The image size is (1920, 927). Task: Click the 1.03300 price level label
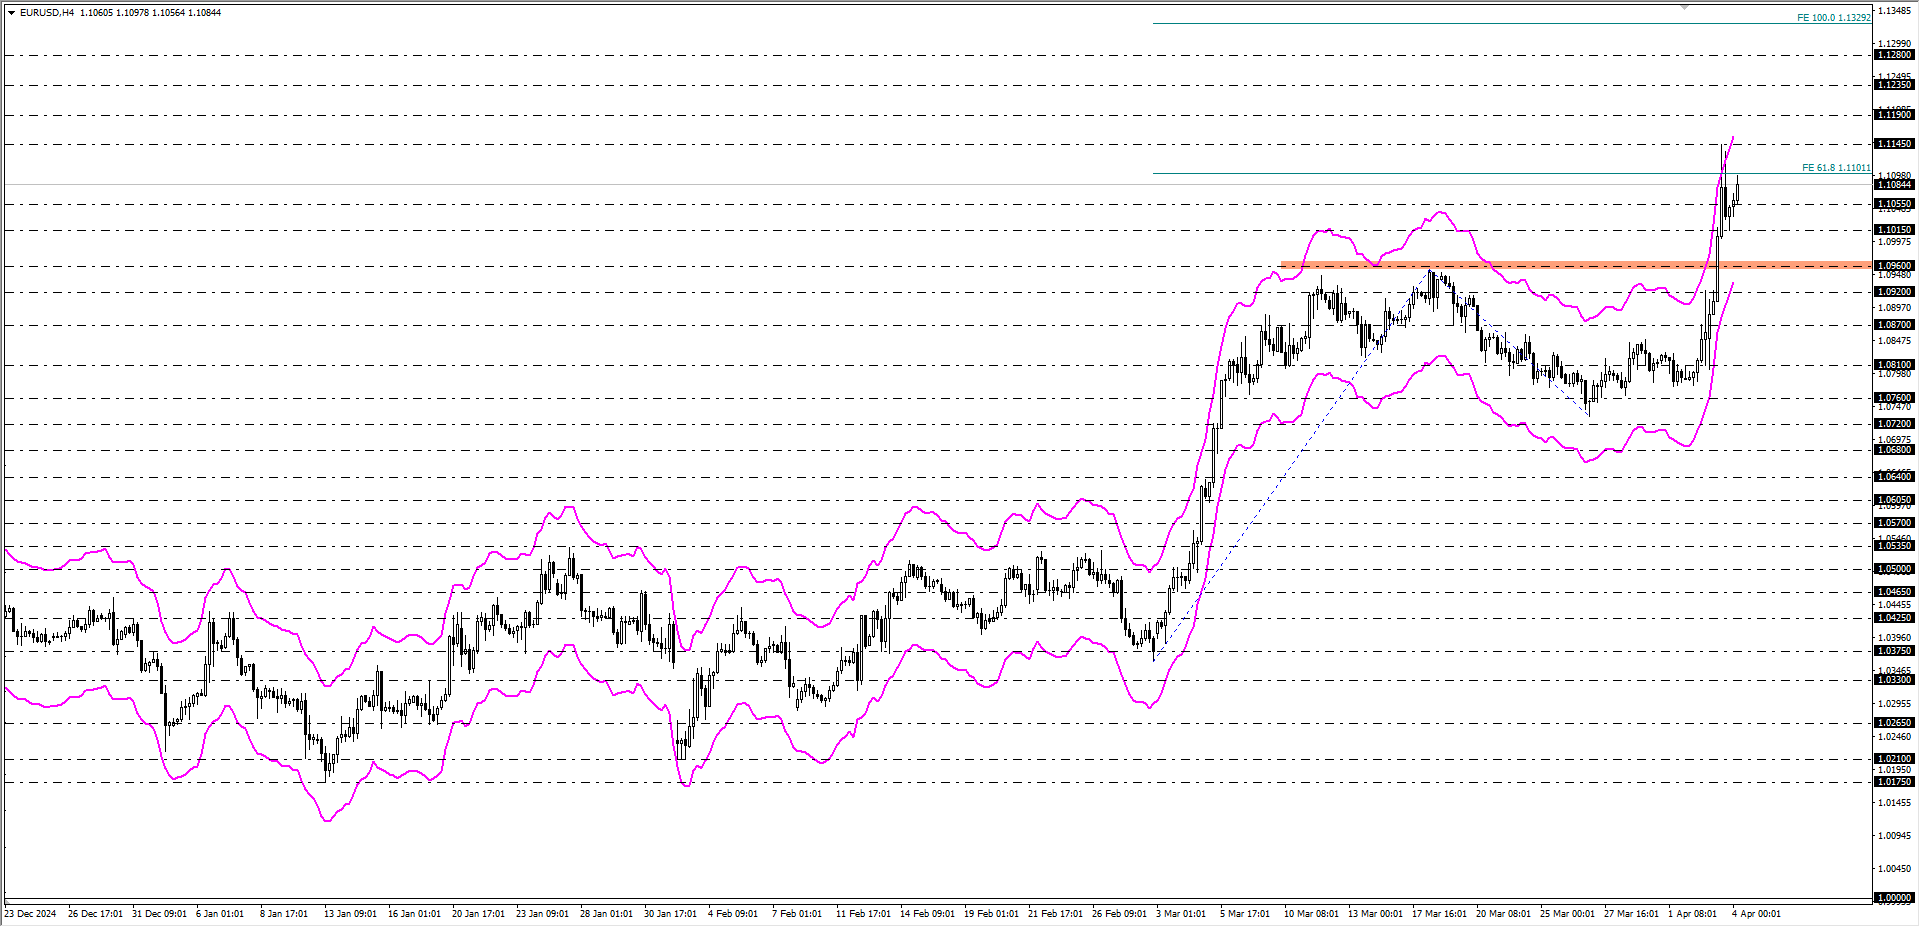(1894, 680)
